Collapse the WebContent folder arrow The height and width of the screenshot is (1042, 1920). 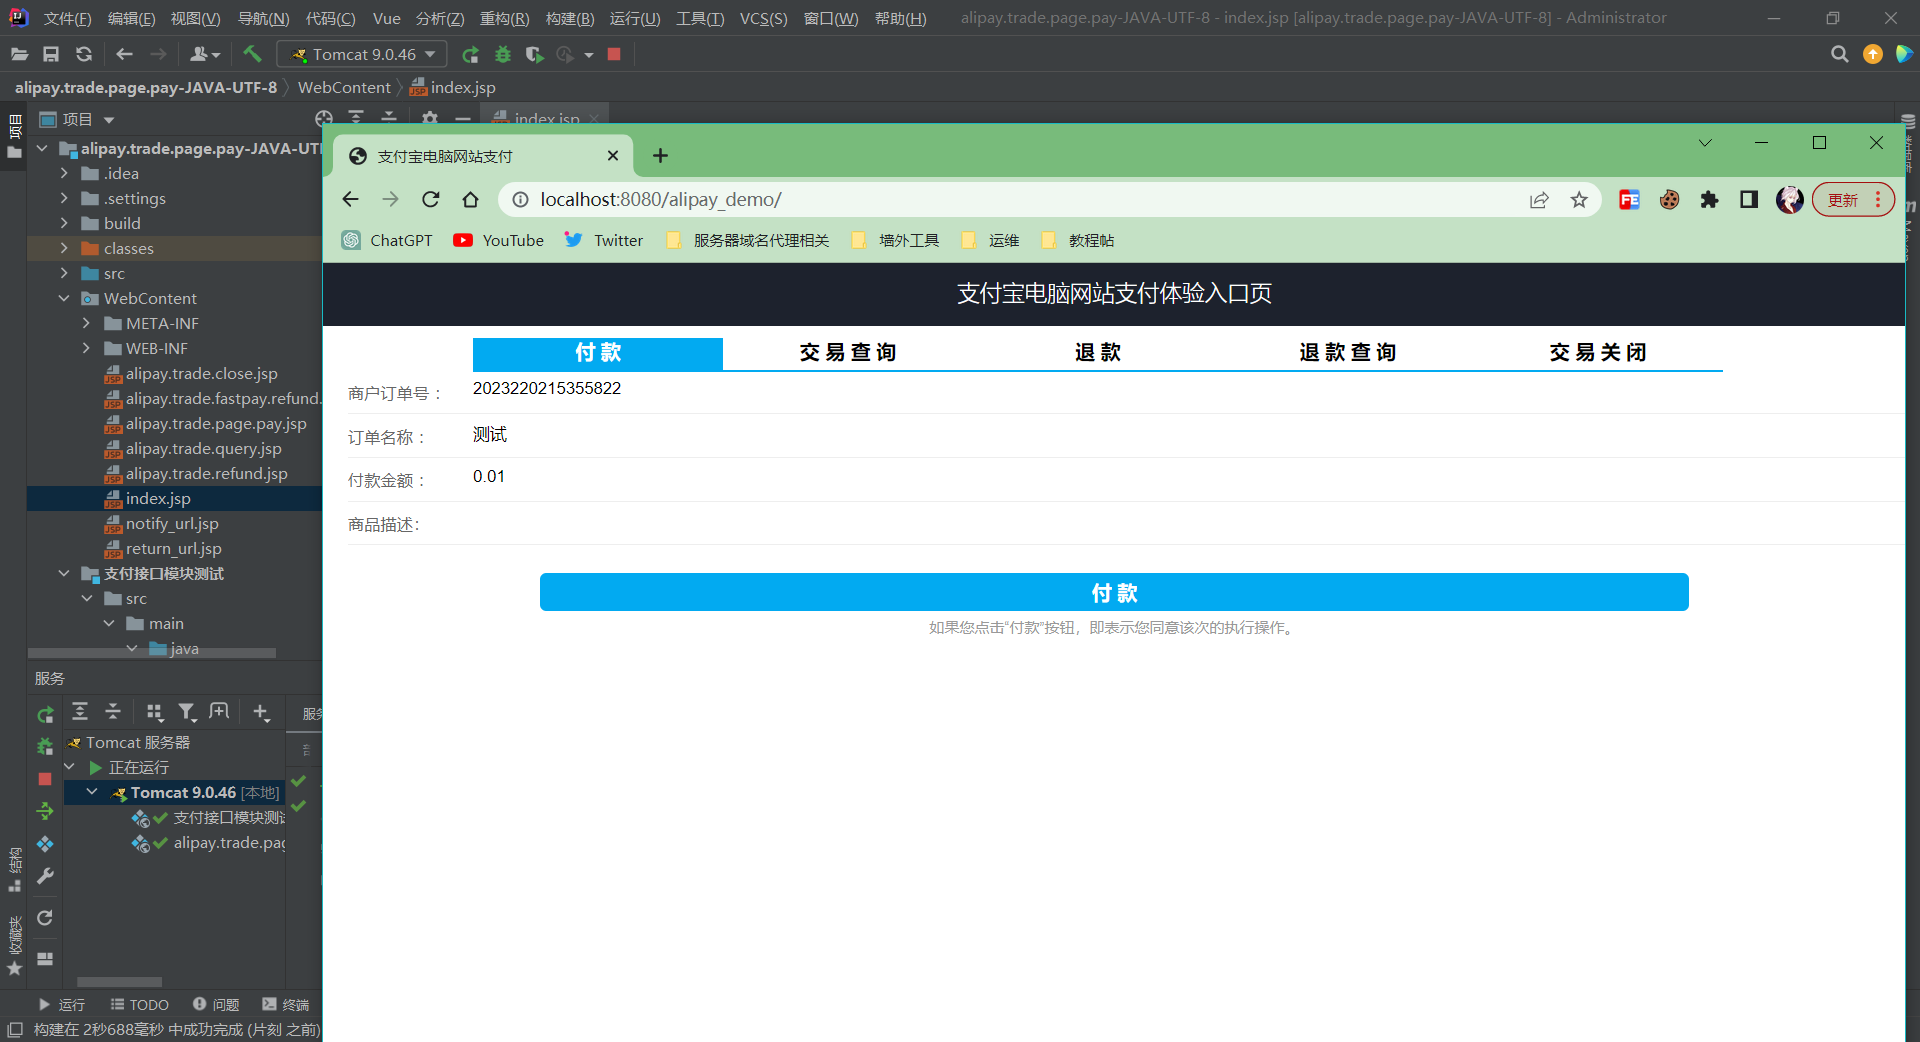click(64, 298)
